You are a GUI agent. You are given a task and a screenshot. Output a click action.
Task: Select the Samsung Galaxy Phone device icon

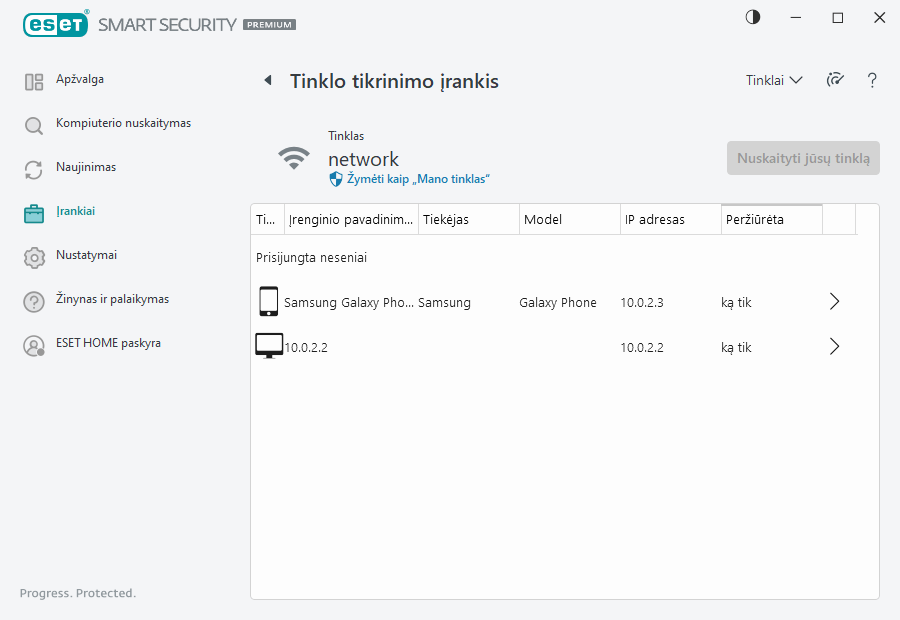click(x=268, y=302)
